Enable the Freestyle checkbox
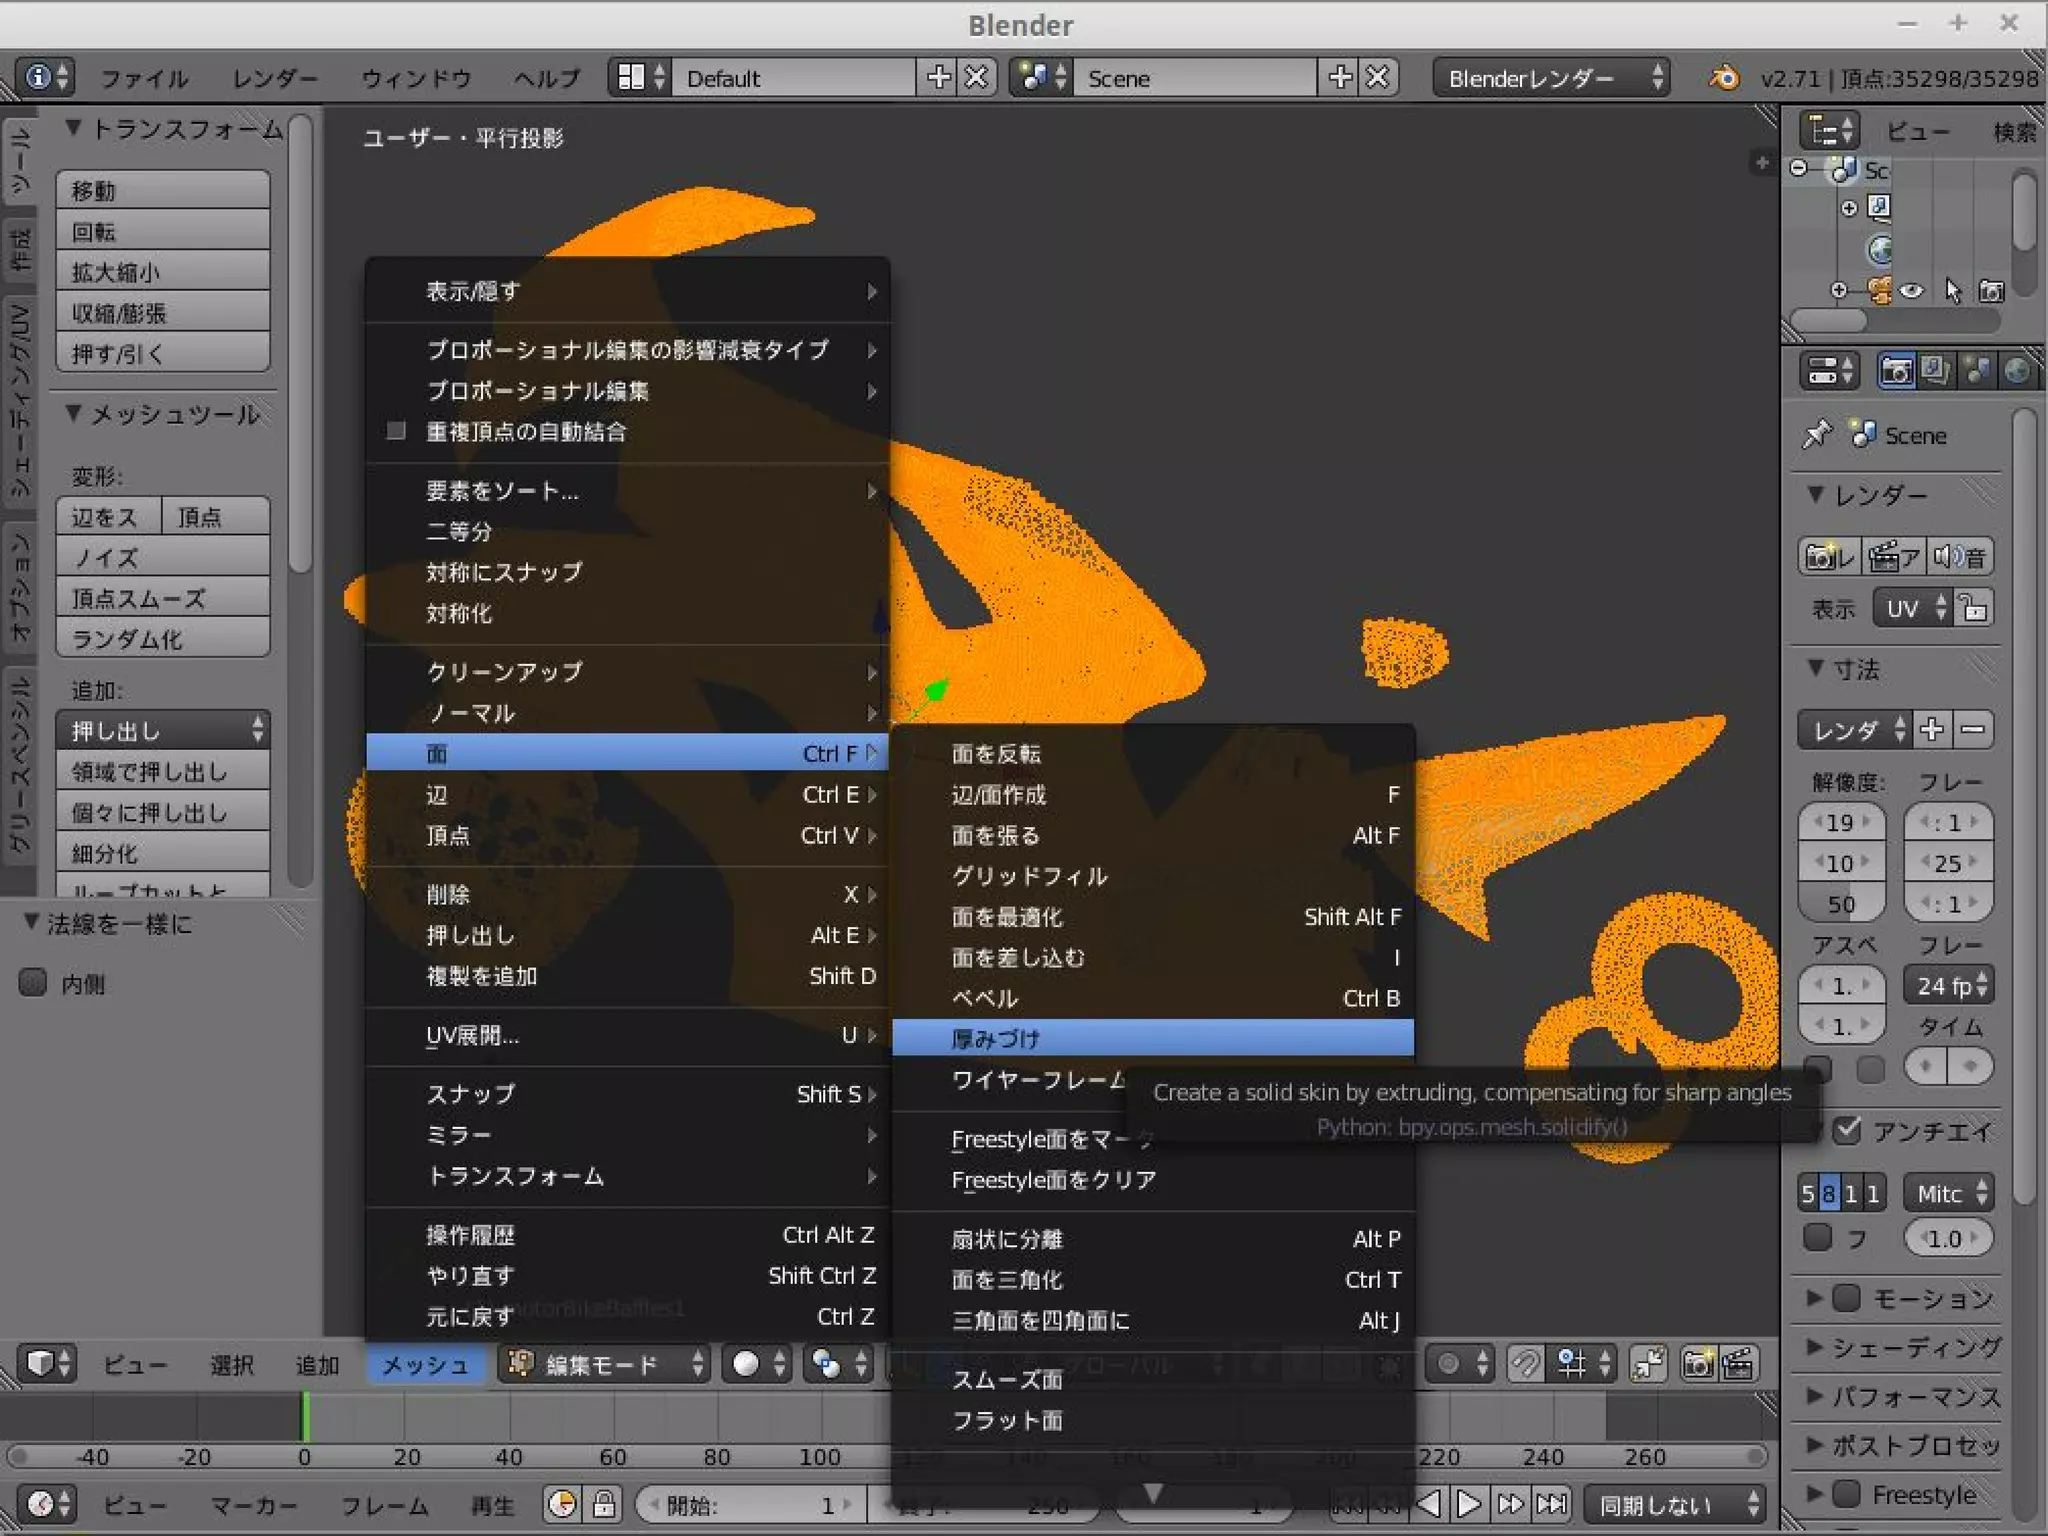Screen dimensions: 2048x1536 tap(1846, 1494)
